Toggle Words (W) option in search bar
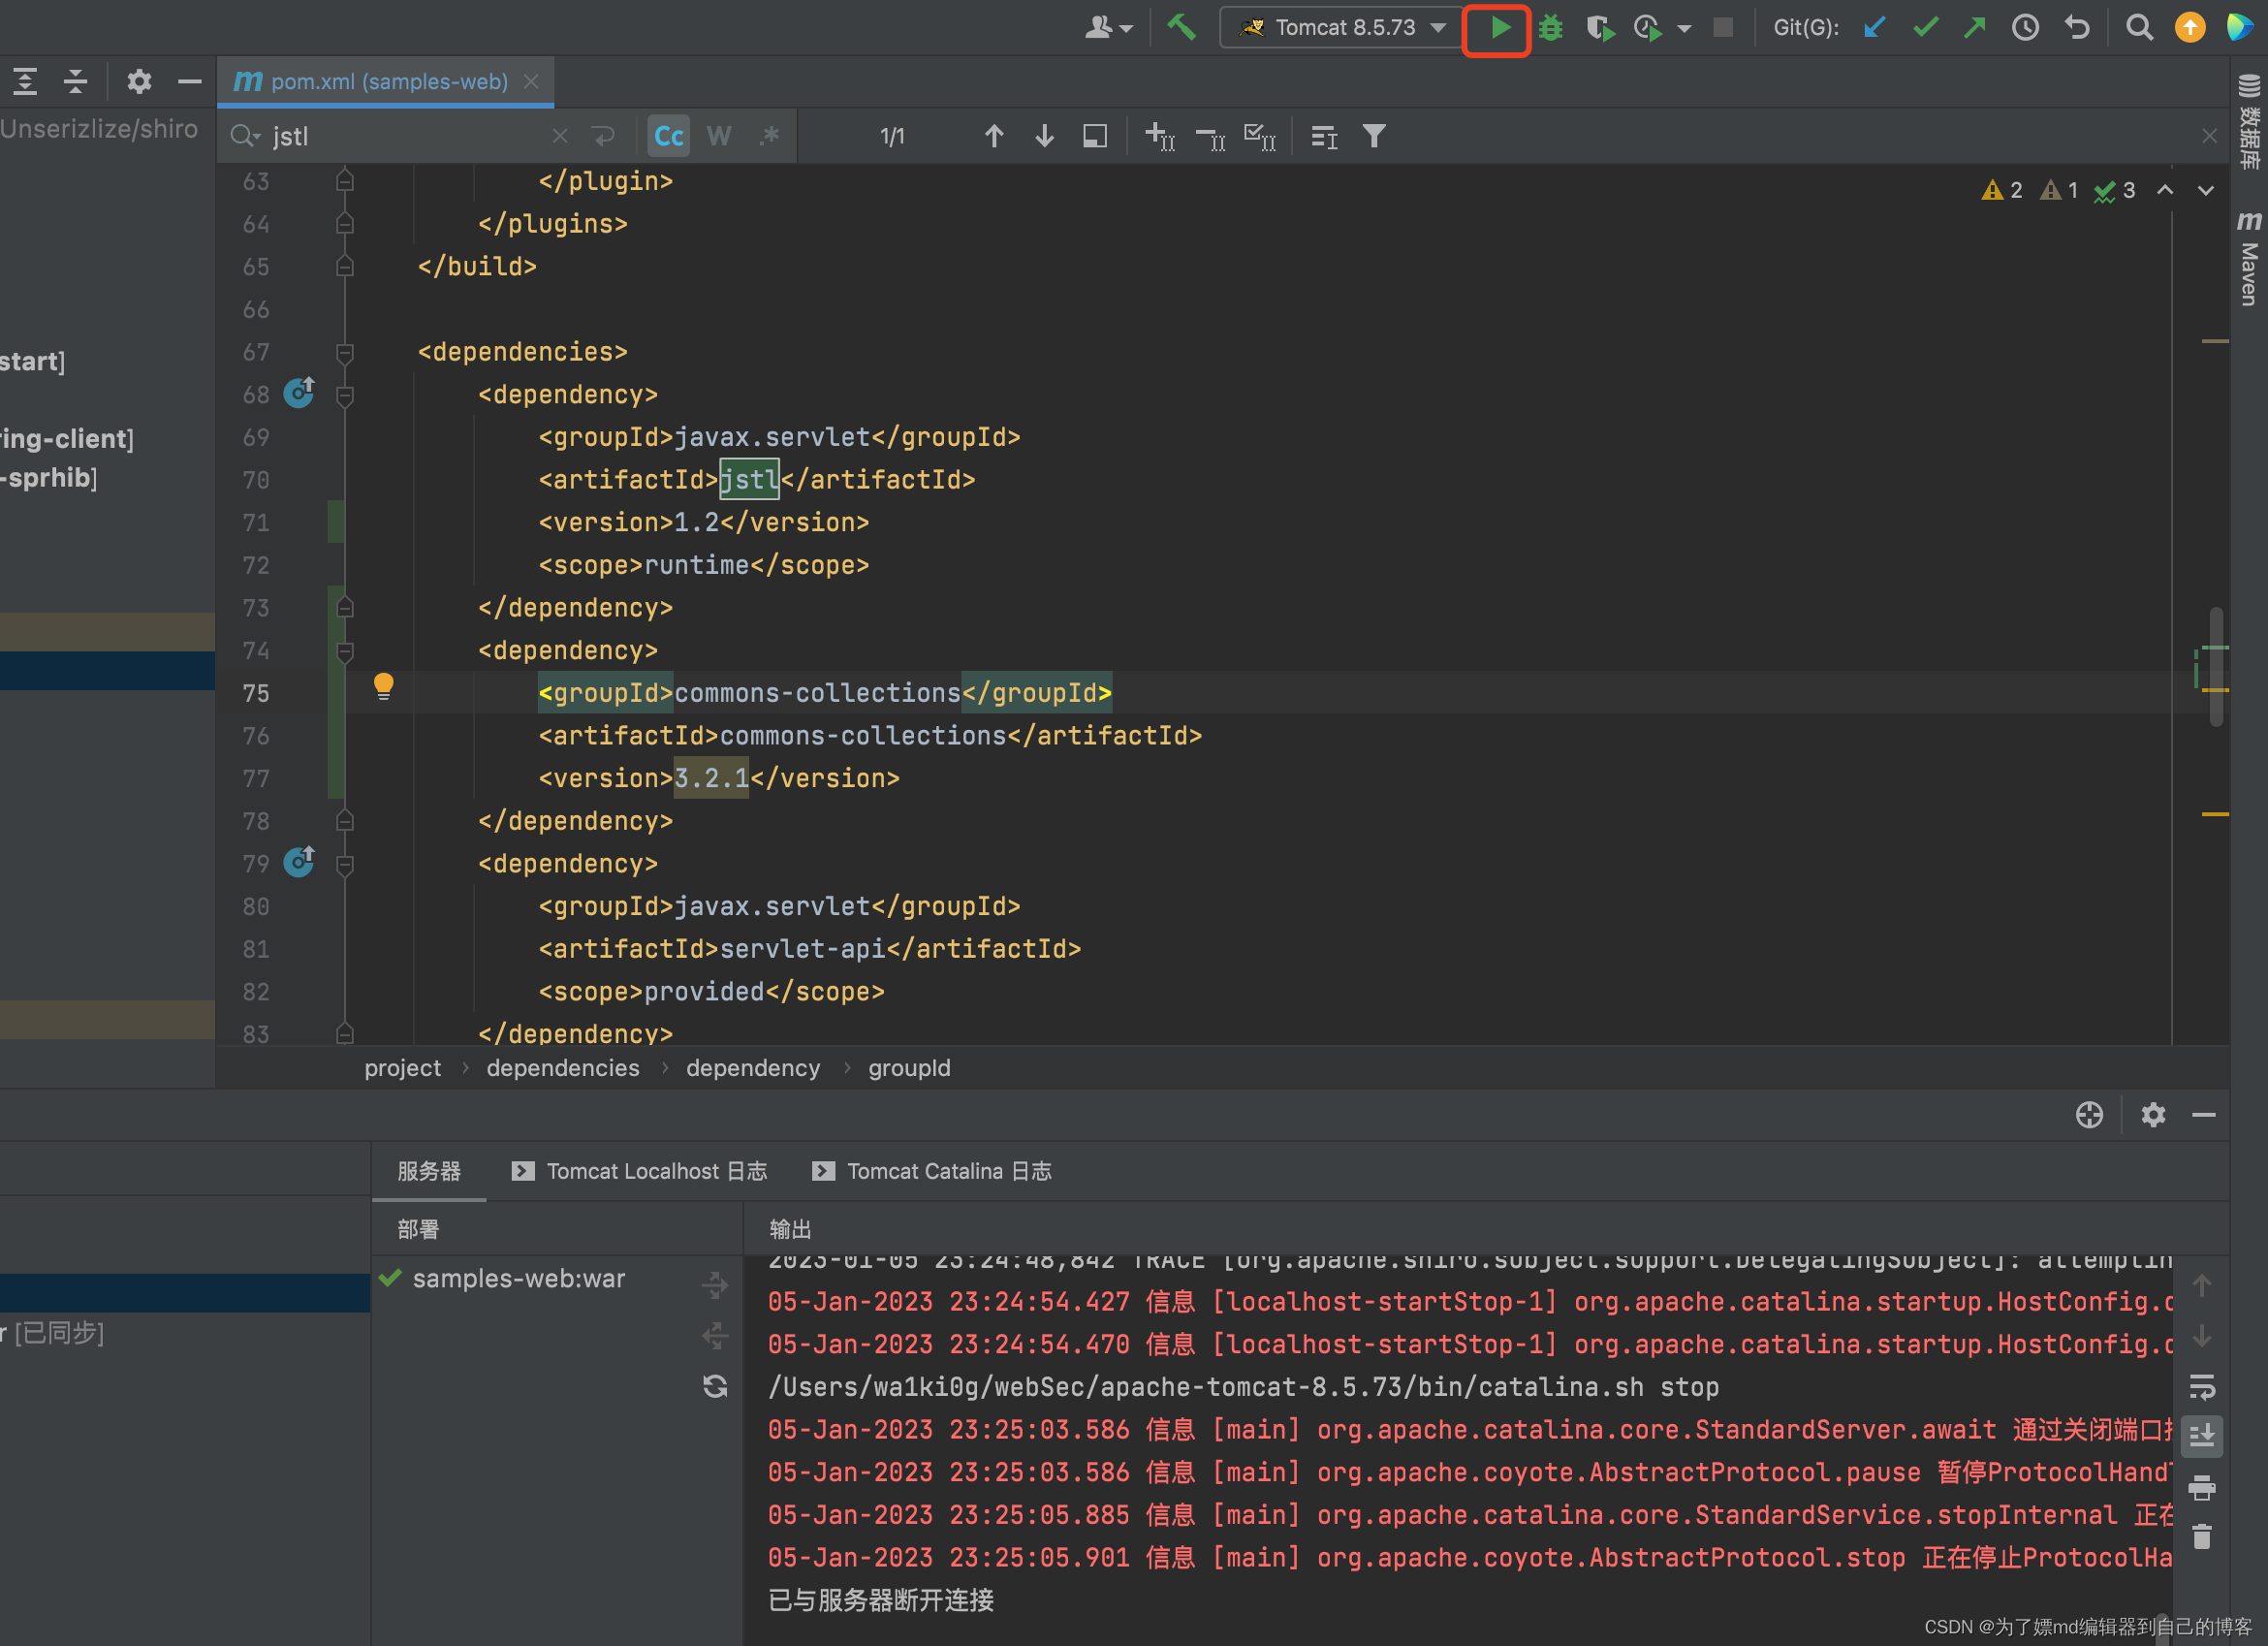 tap(719, 136)
